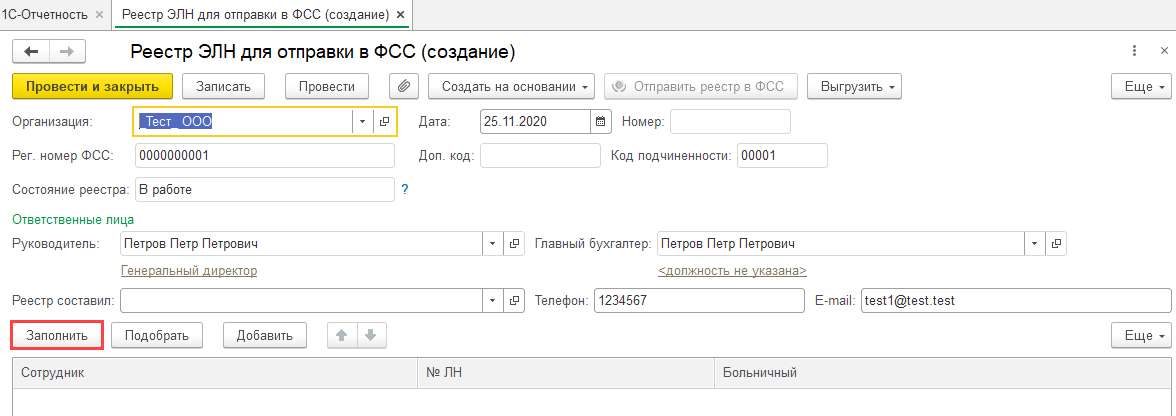This screenshot has width=1176, height=416.
Task: Expand the Организация dropdown list
Action: tap(361, 121)
